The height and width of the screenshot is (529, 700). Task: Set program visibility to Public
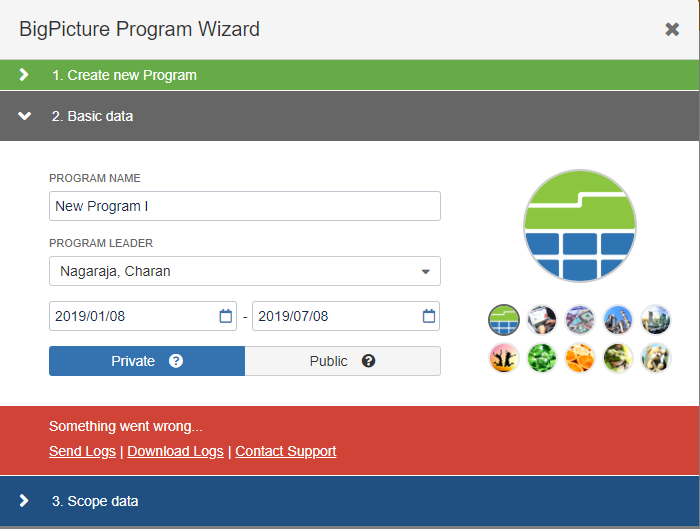pyautogui.click(x=342, y=361)
